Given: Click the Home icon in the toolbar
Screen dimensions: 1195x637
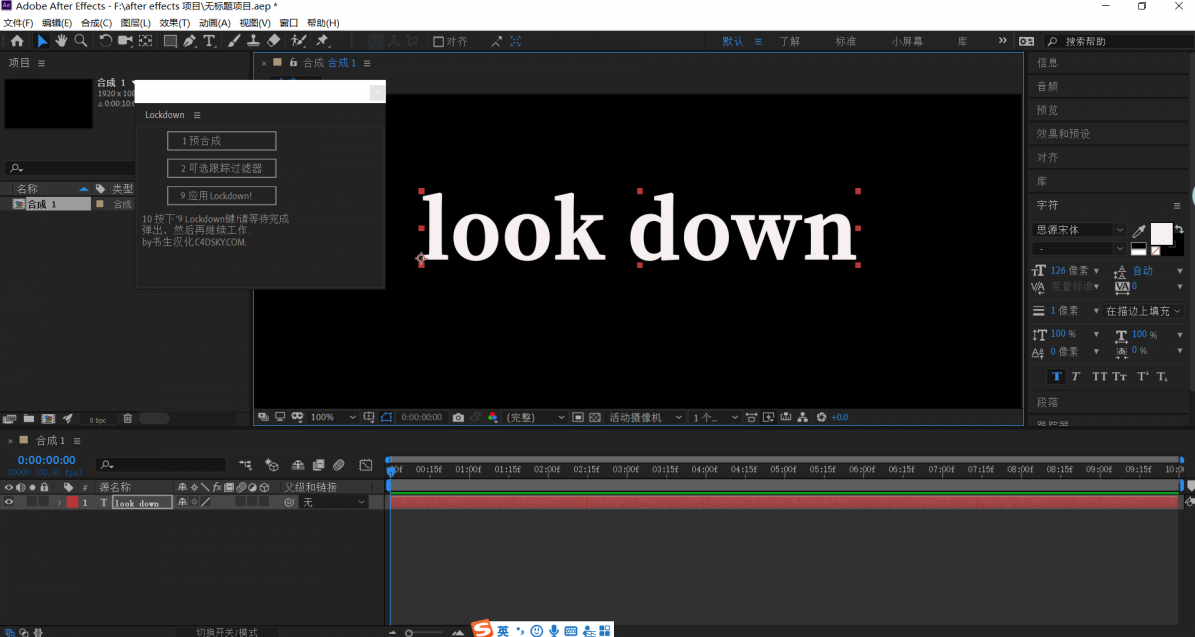Looking at the screenshot, I should point(17,41).
